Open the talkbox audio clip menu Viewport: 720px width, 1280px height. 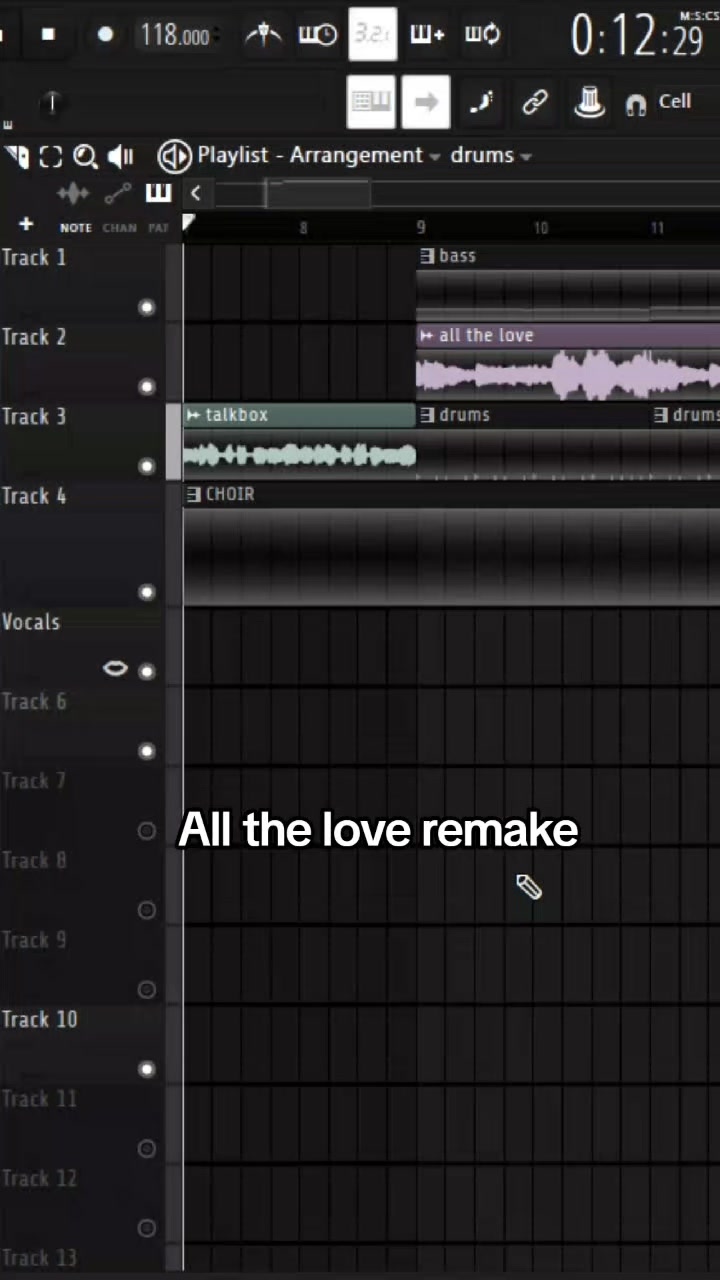(x=194, y=415)
